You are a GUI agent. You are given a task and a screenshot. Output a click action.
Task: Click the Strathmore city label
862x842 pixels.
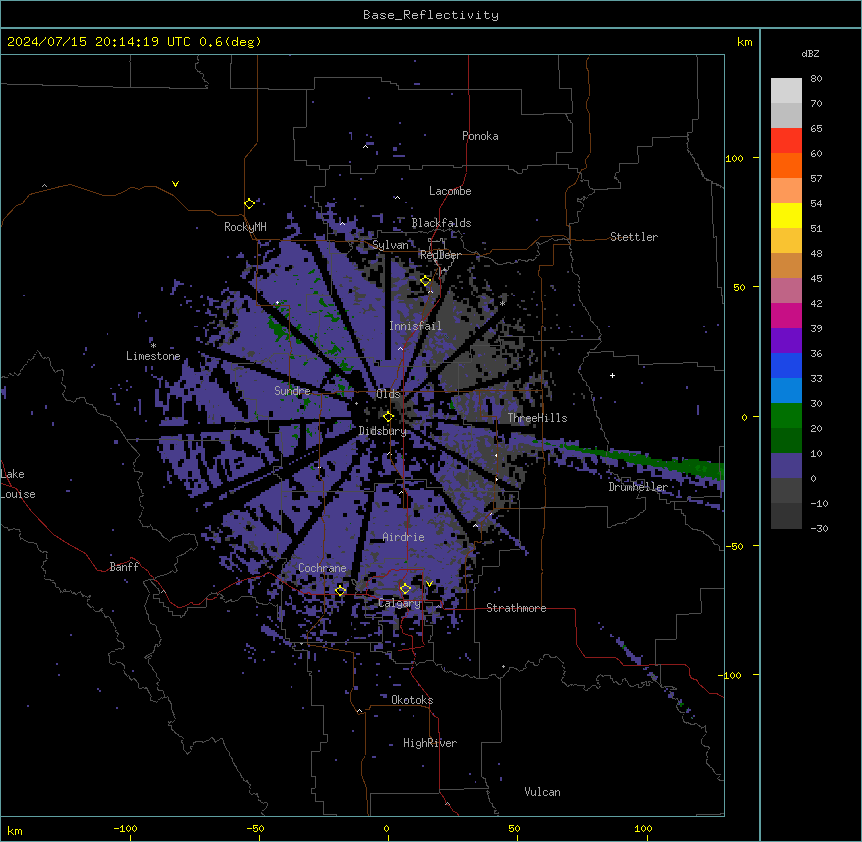[516, 608]
